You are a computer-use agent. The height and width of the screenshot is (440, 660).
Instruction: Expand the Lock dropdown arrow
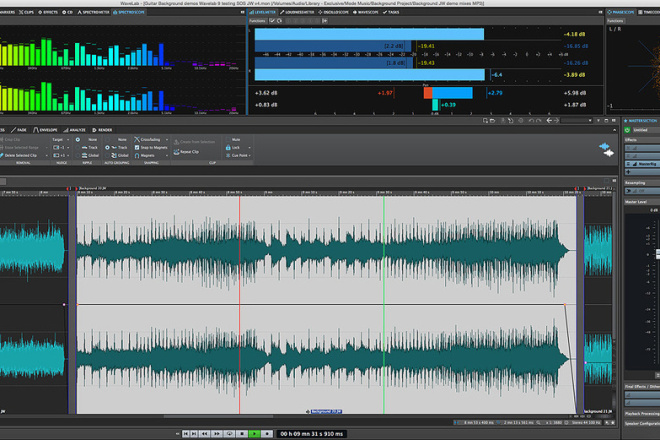[250, 147]
